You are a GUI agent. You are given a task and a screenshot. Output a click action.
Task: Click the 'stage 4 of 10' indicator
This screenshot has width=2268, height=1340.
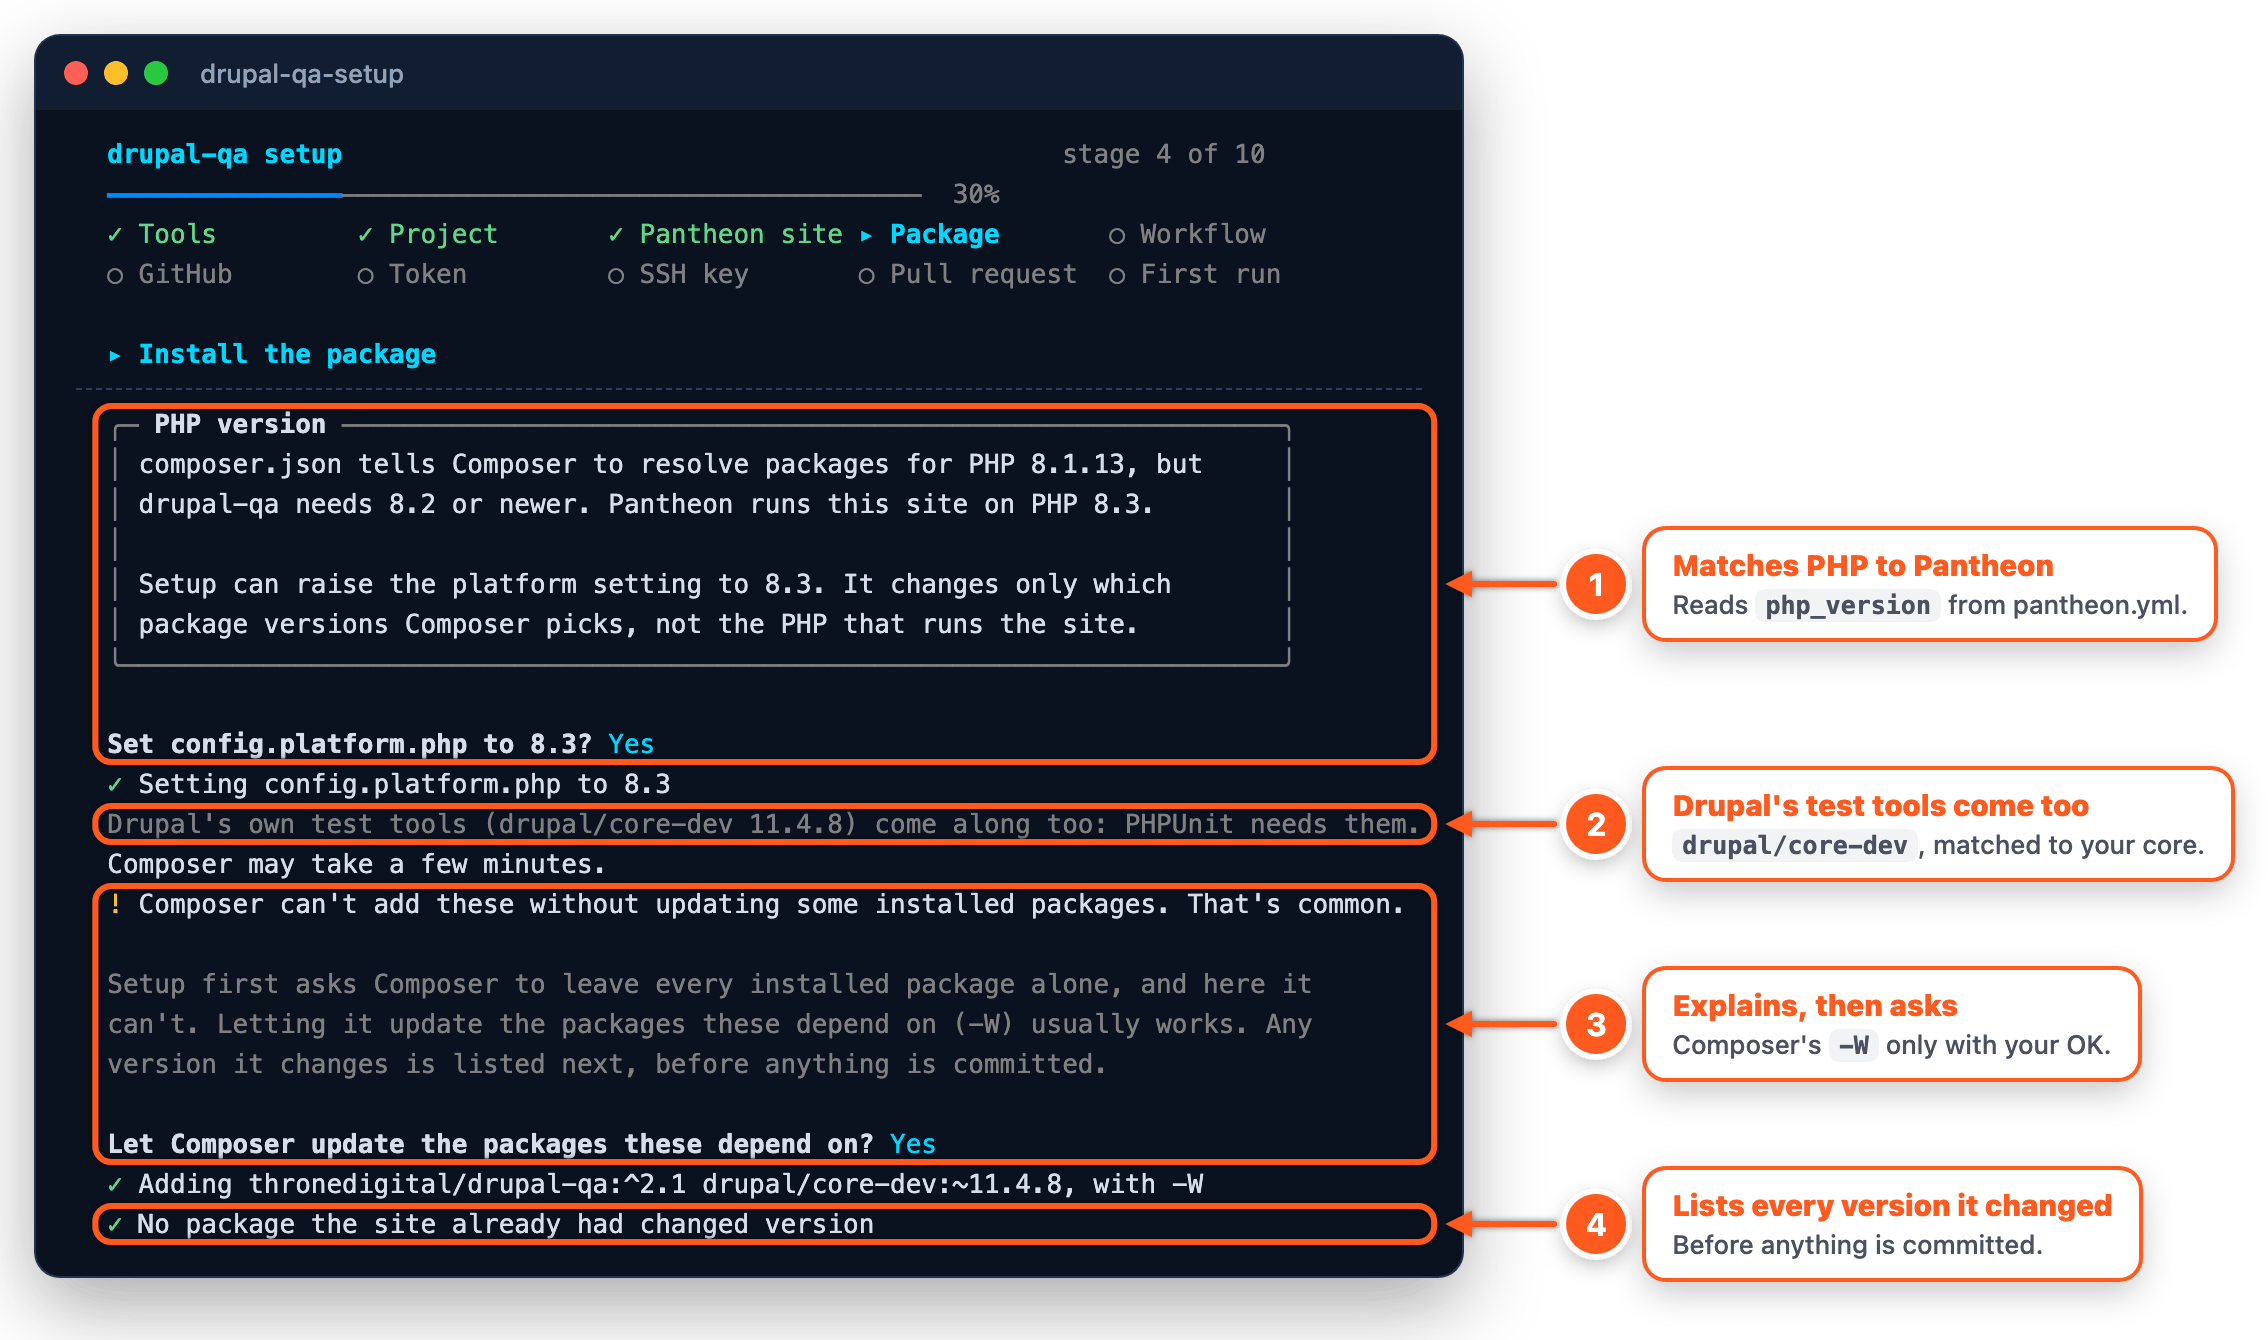[x=1163, y=154]
